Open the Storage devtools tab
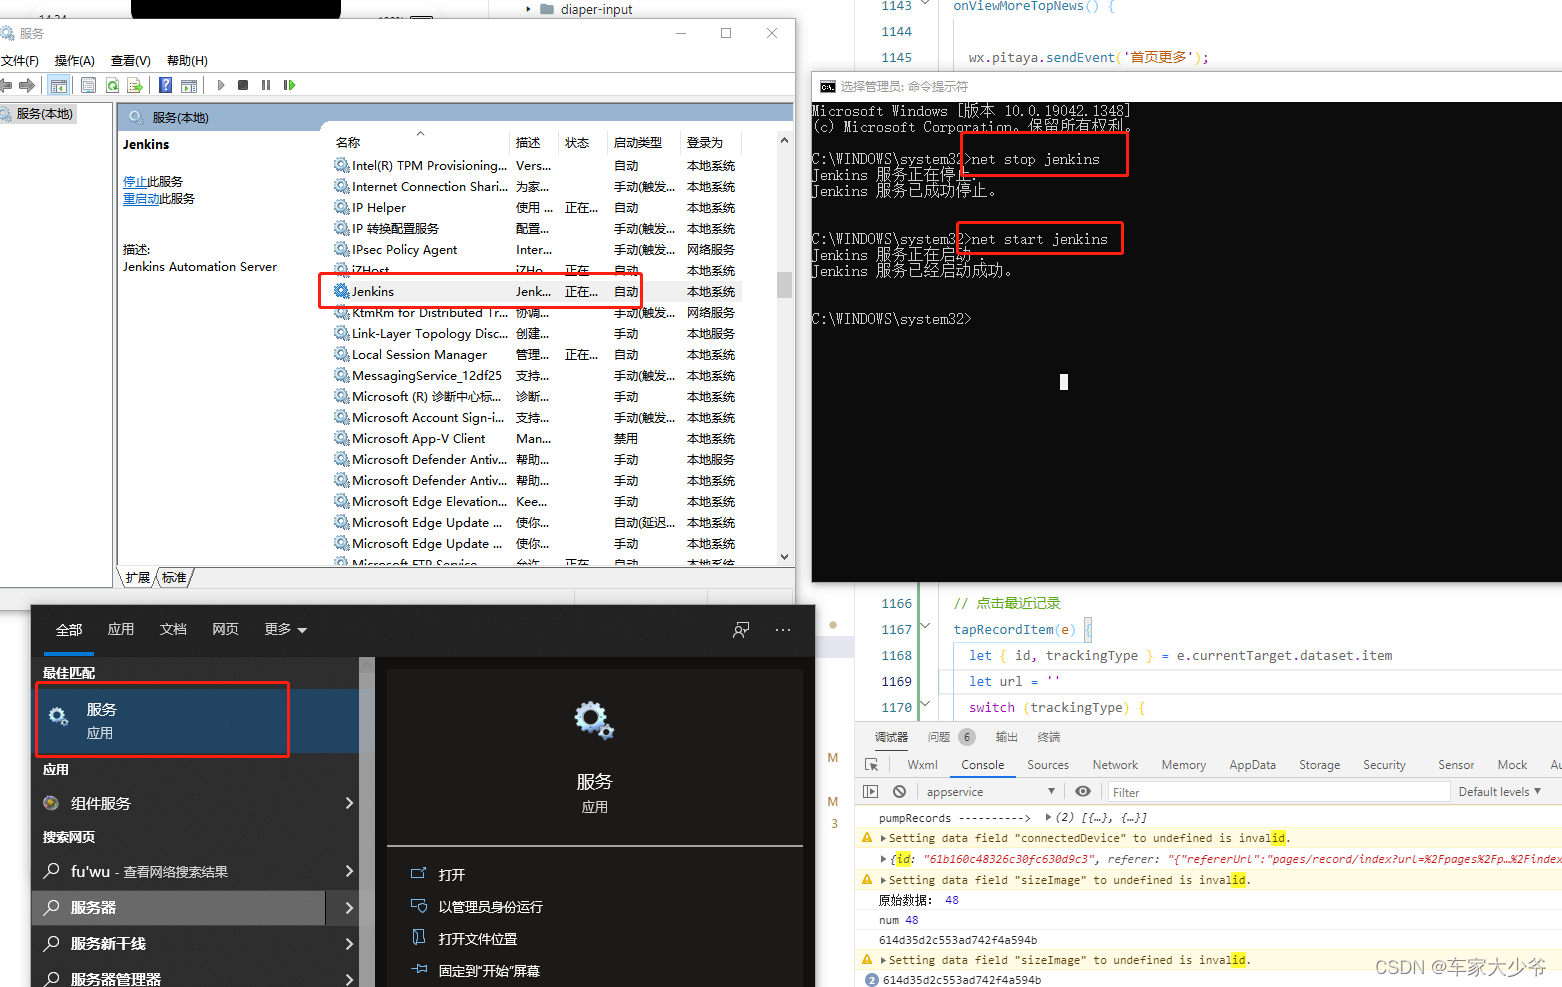 [1319, 765]
